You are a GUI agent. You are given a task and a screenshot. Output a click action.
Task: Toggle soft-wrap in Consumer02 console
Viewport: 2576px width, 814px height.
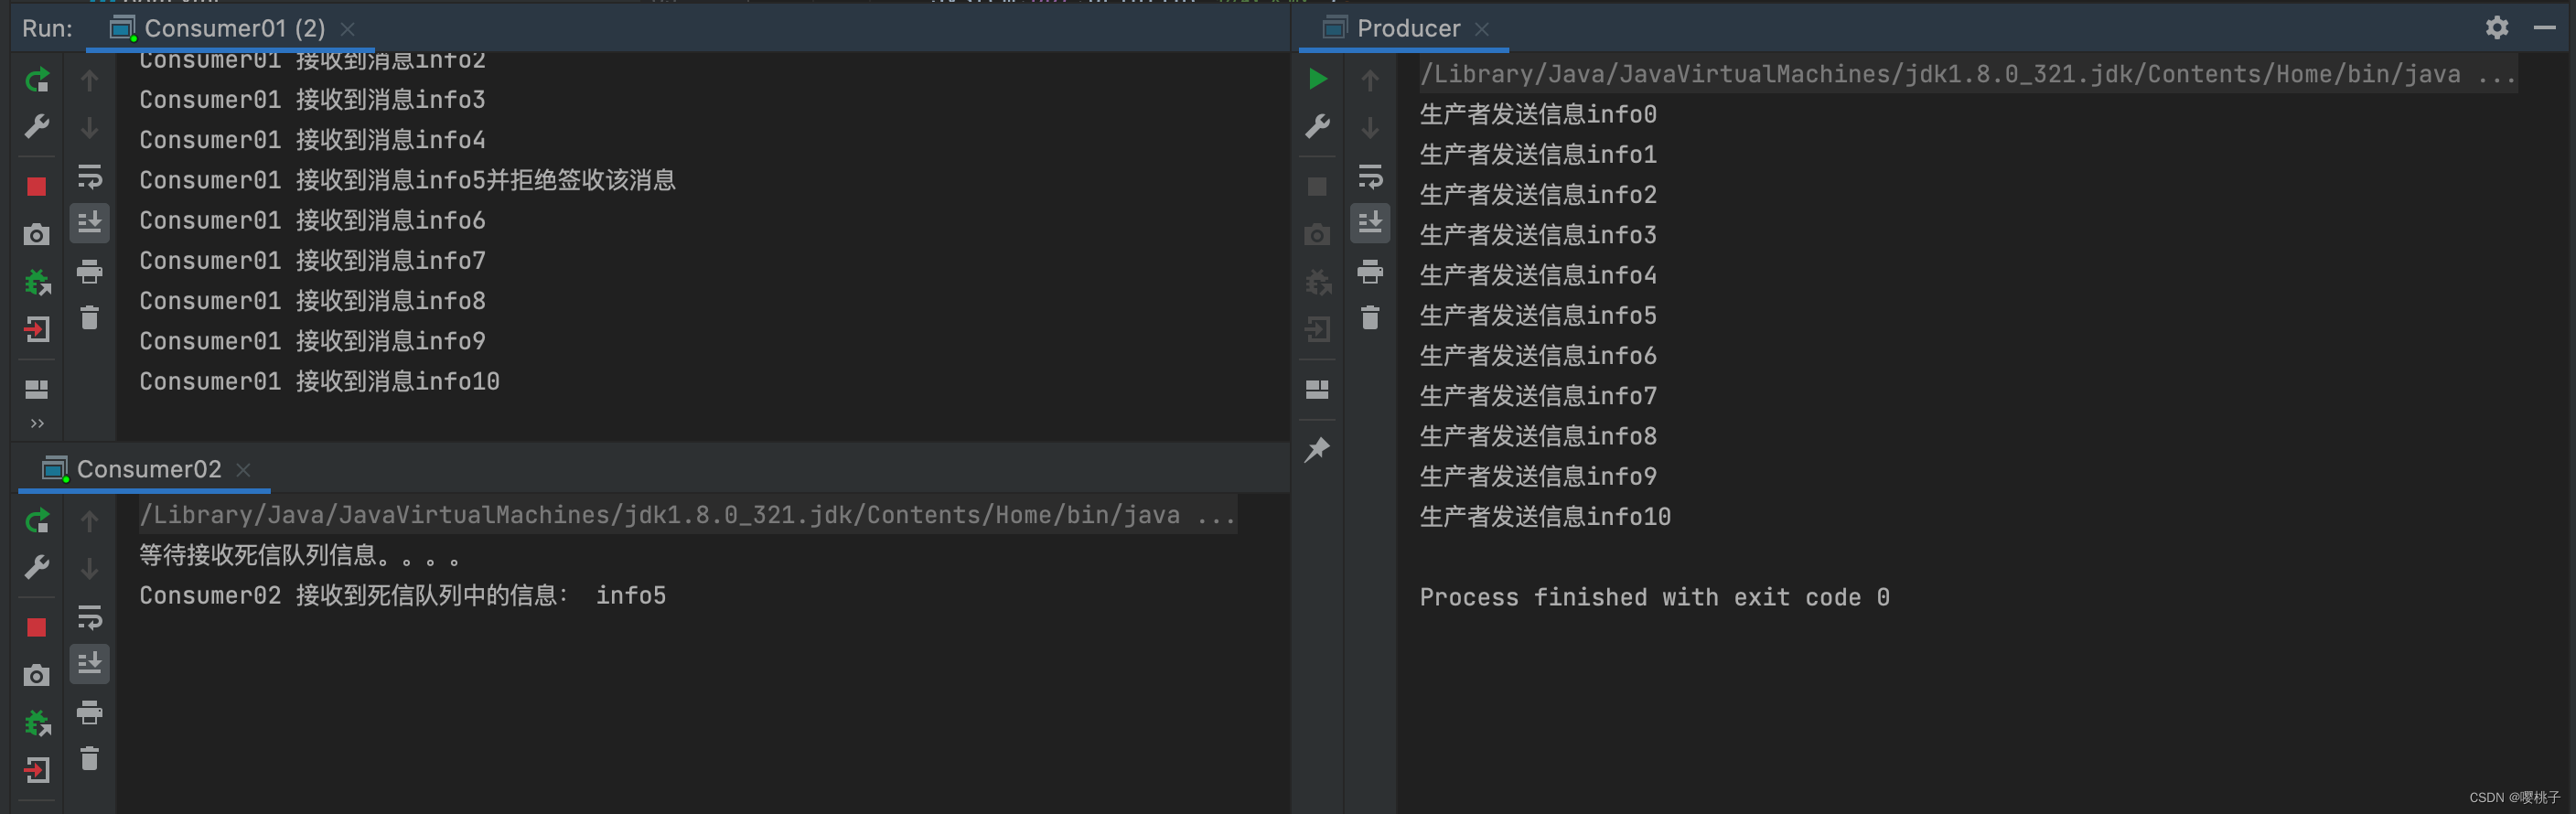click(90, 617)
